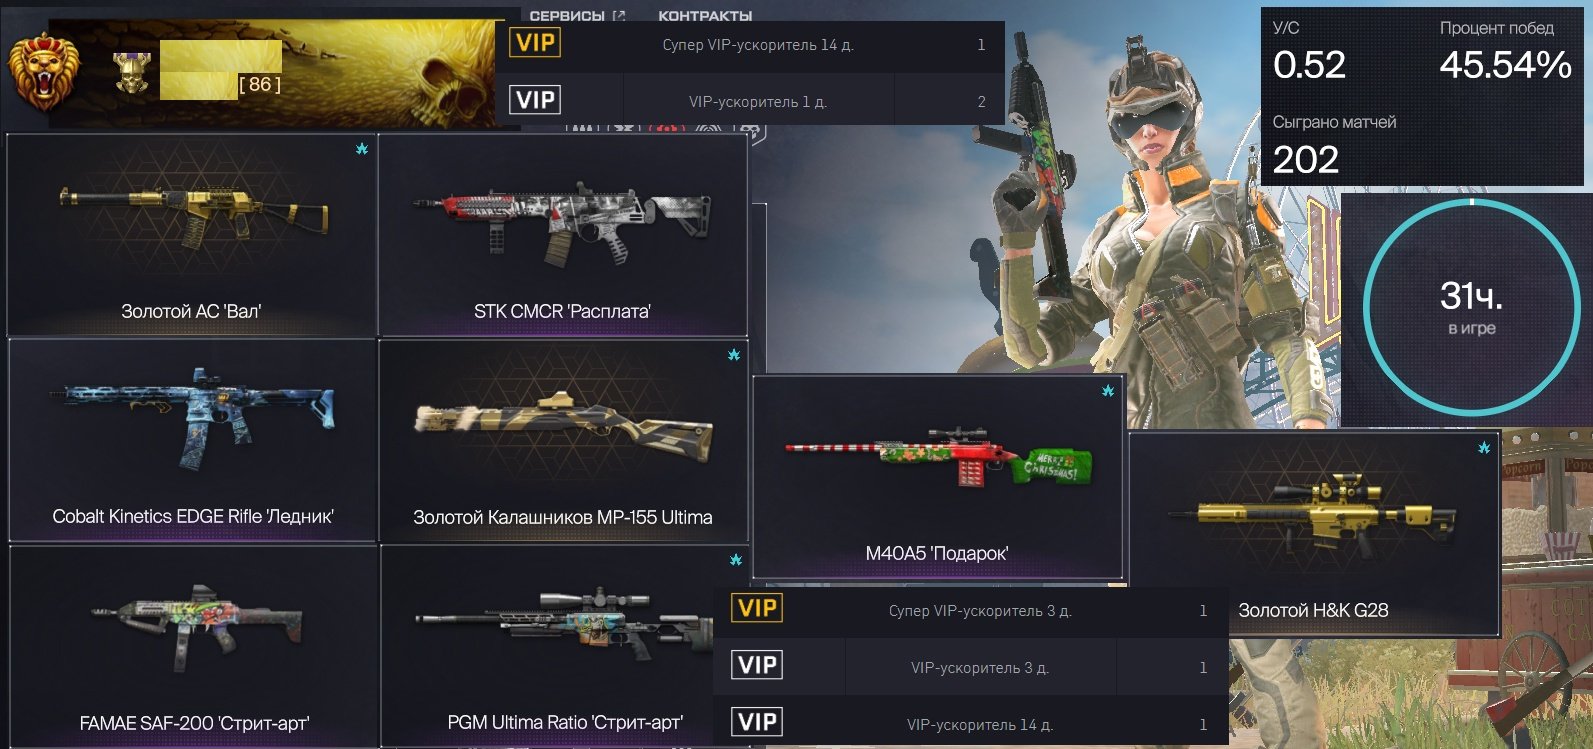Image resolution: width=1593 pixels, height=749 pixels.
Task: Select the white VIP-ускоритель 1 д. icon
Action: point(535,100)
